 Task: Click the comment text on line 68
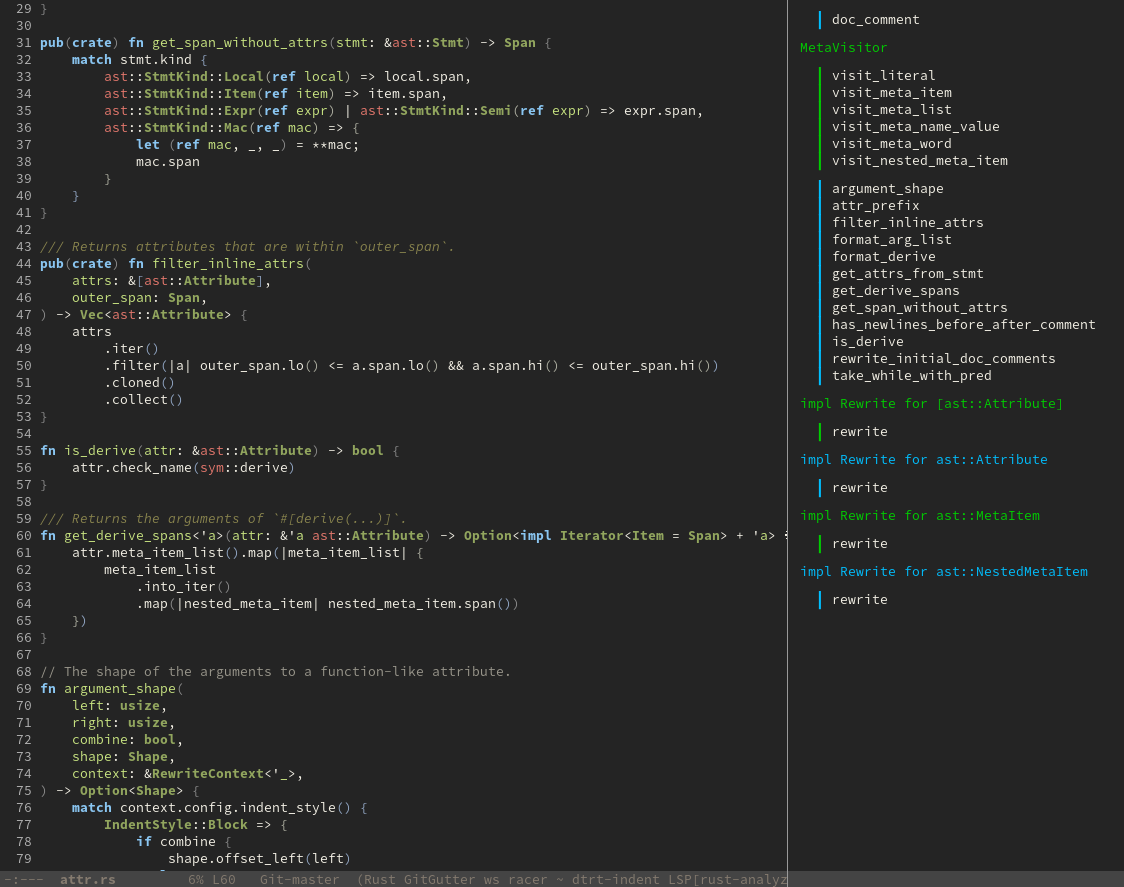point(275,672)
